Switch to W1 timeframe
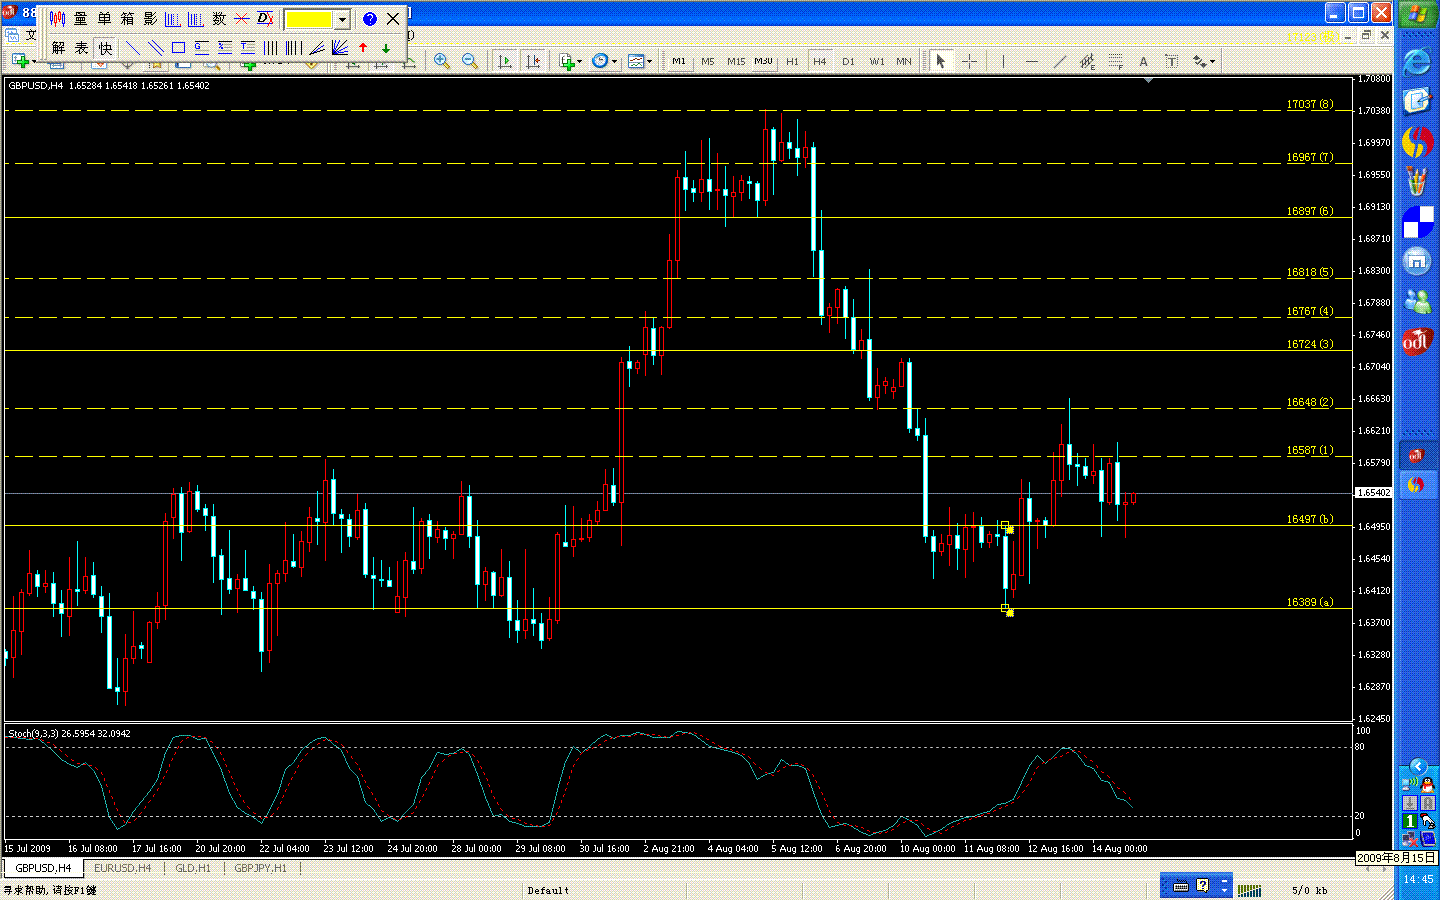 tap(877, 61)
